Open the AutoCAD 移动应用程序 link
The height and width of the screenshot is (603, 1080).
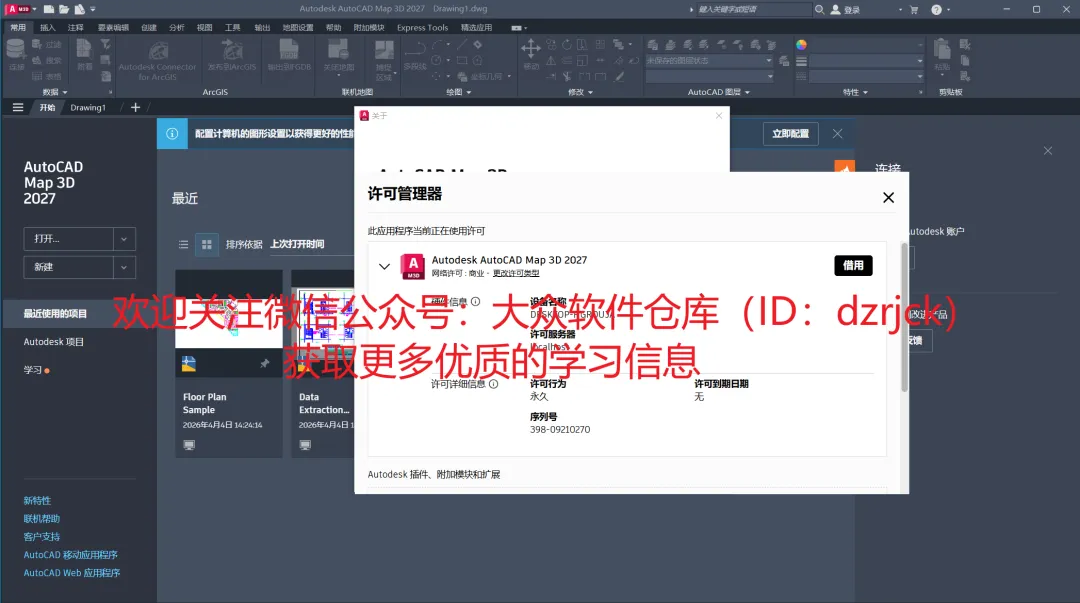click(70, 555)
